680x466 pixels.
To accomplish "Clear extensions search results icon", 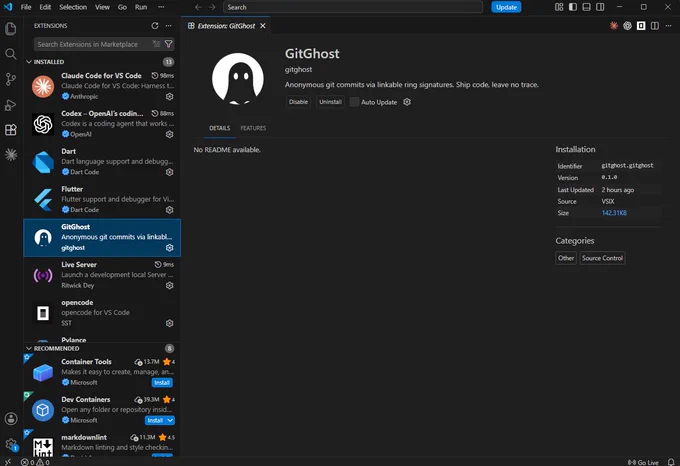I will [x=157, y=44].
